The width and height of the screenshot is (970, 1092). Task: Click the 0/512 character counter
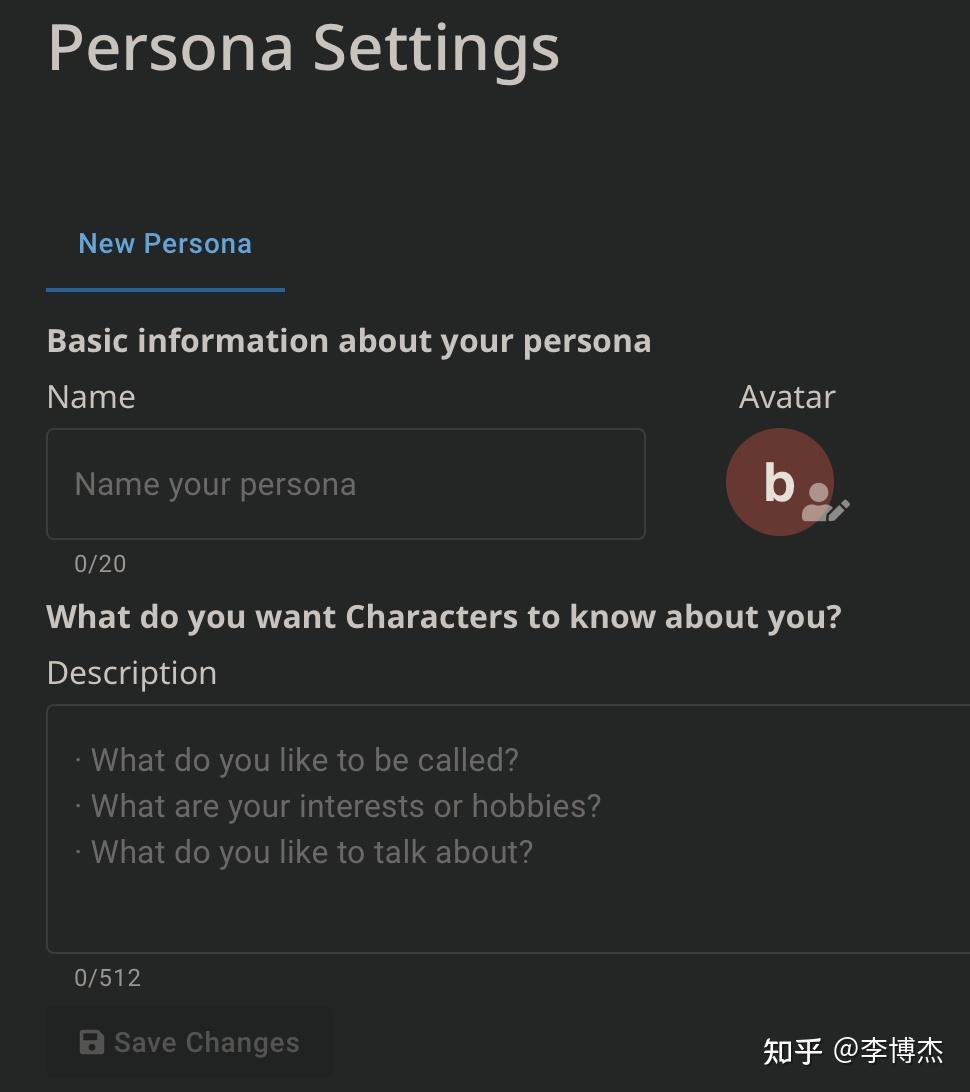[x=105, y=977]
